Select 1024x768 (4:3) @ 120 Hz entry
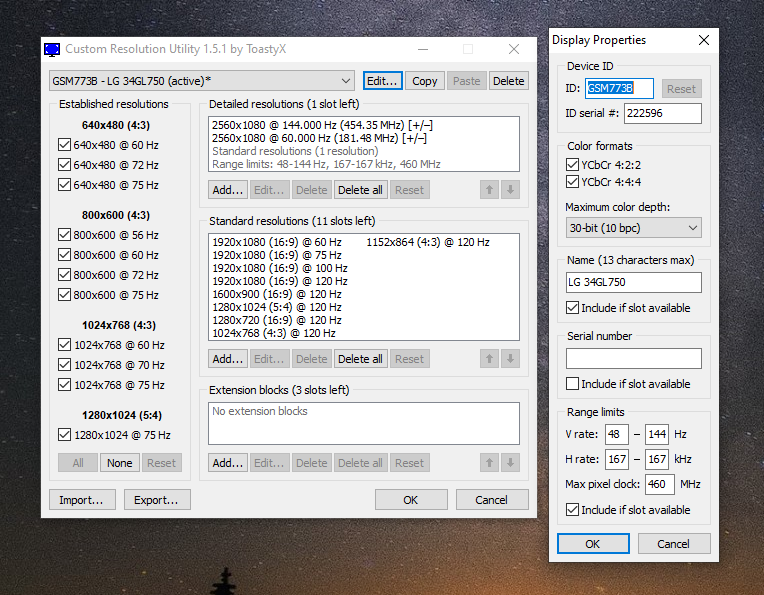 (274, 333)
